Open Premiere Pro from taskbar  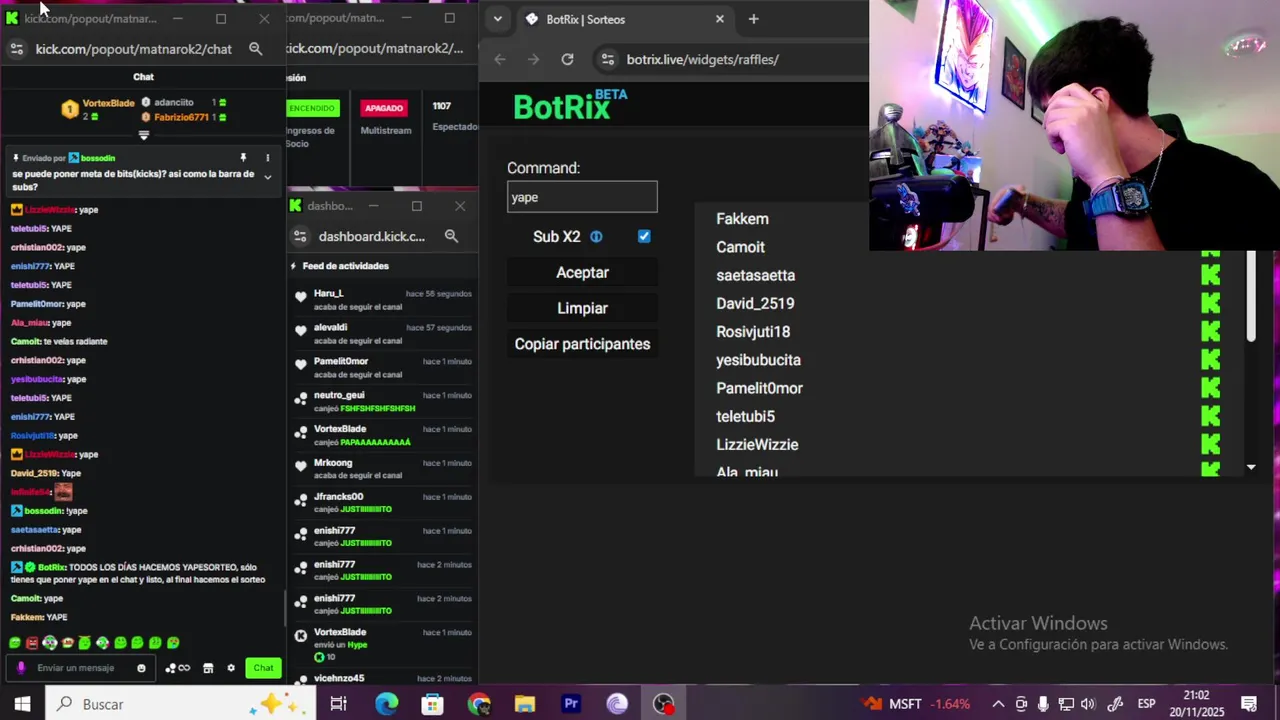[x=571, y=704]
